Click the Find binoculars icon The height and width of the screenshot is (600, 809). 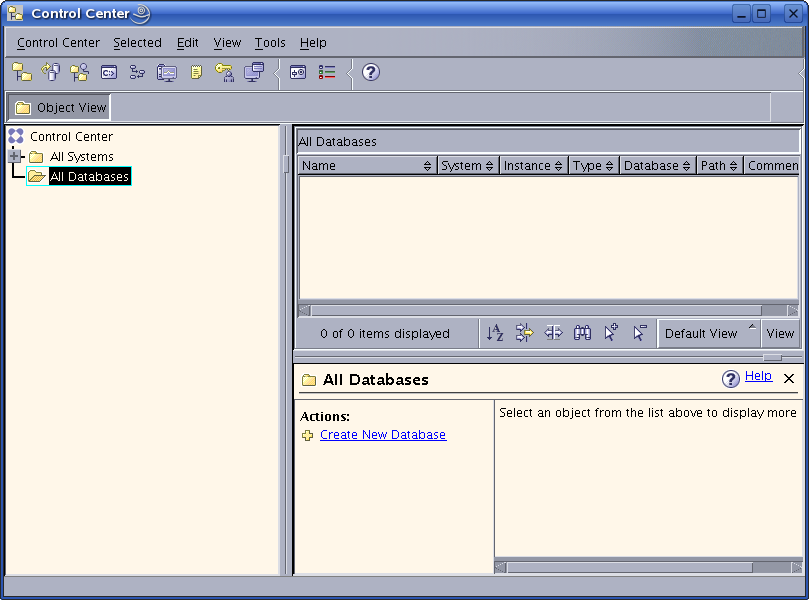coord(582,333)
